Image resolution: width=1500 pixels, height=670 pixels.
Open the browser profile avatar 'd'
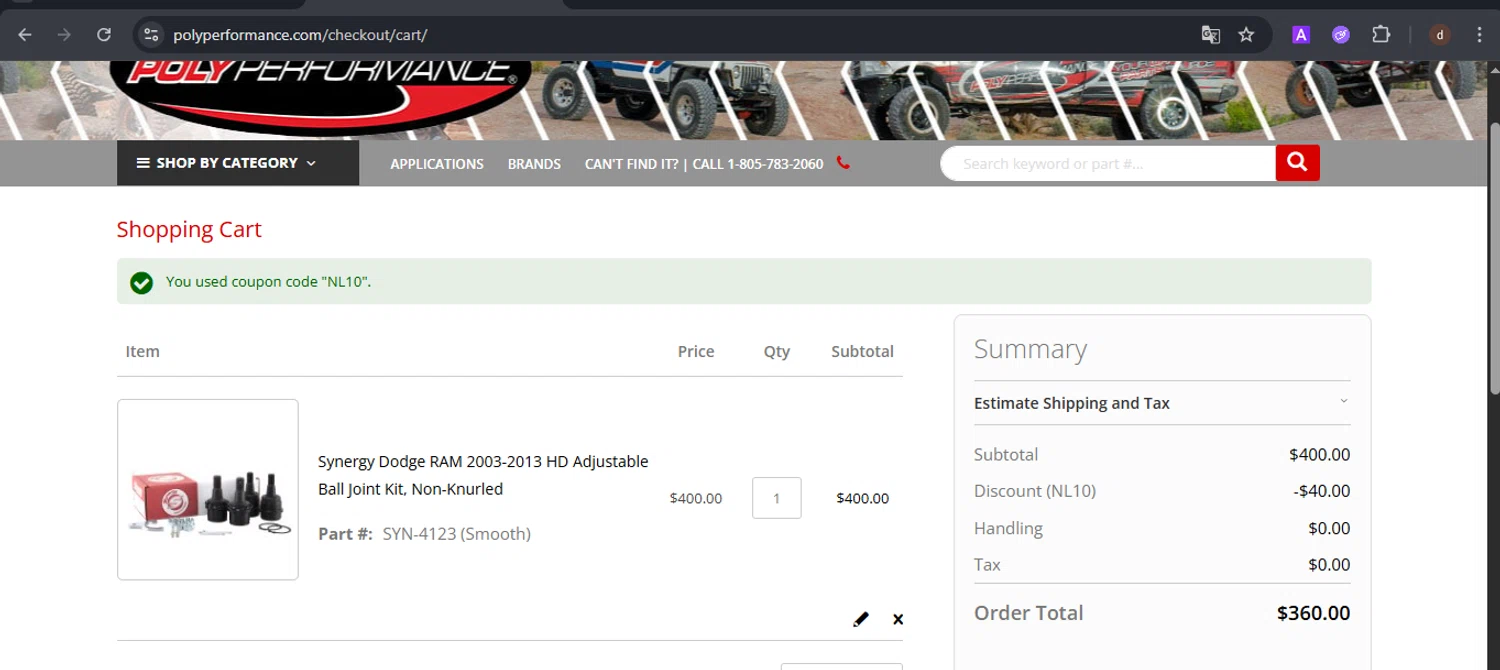tap(1440, 35)
